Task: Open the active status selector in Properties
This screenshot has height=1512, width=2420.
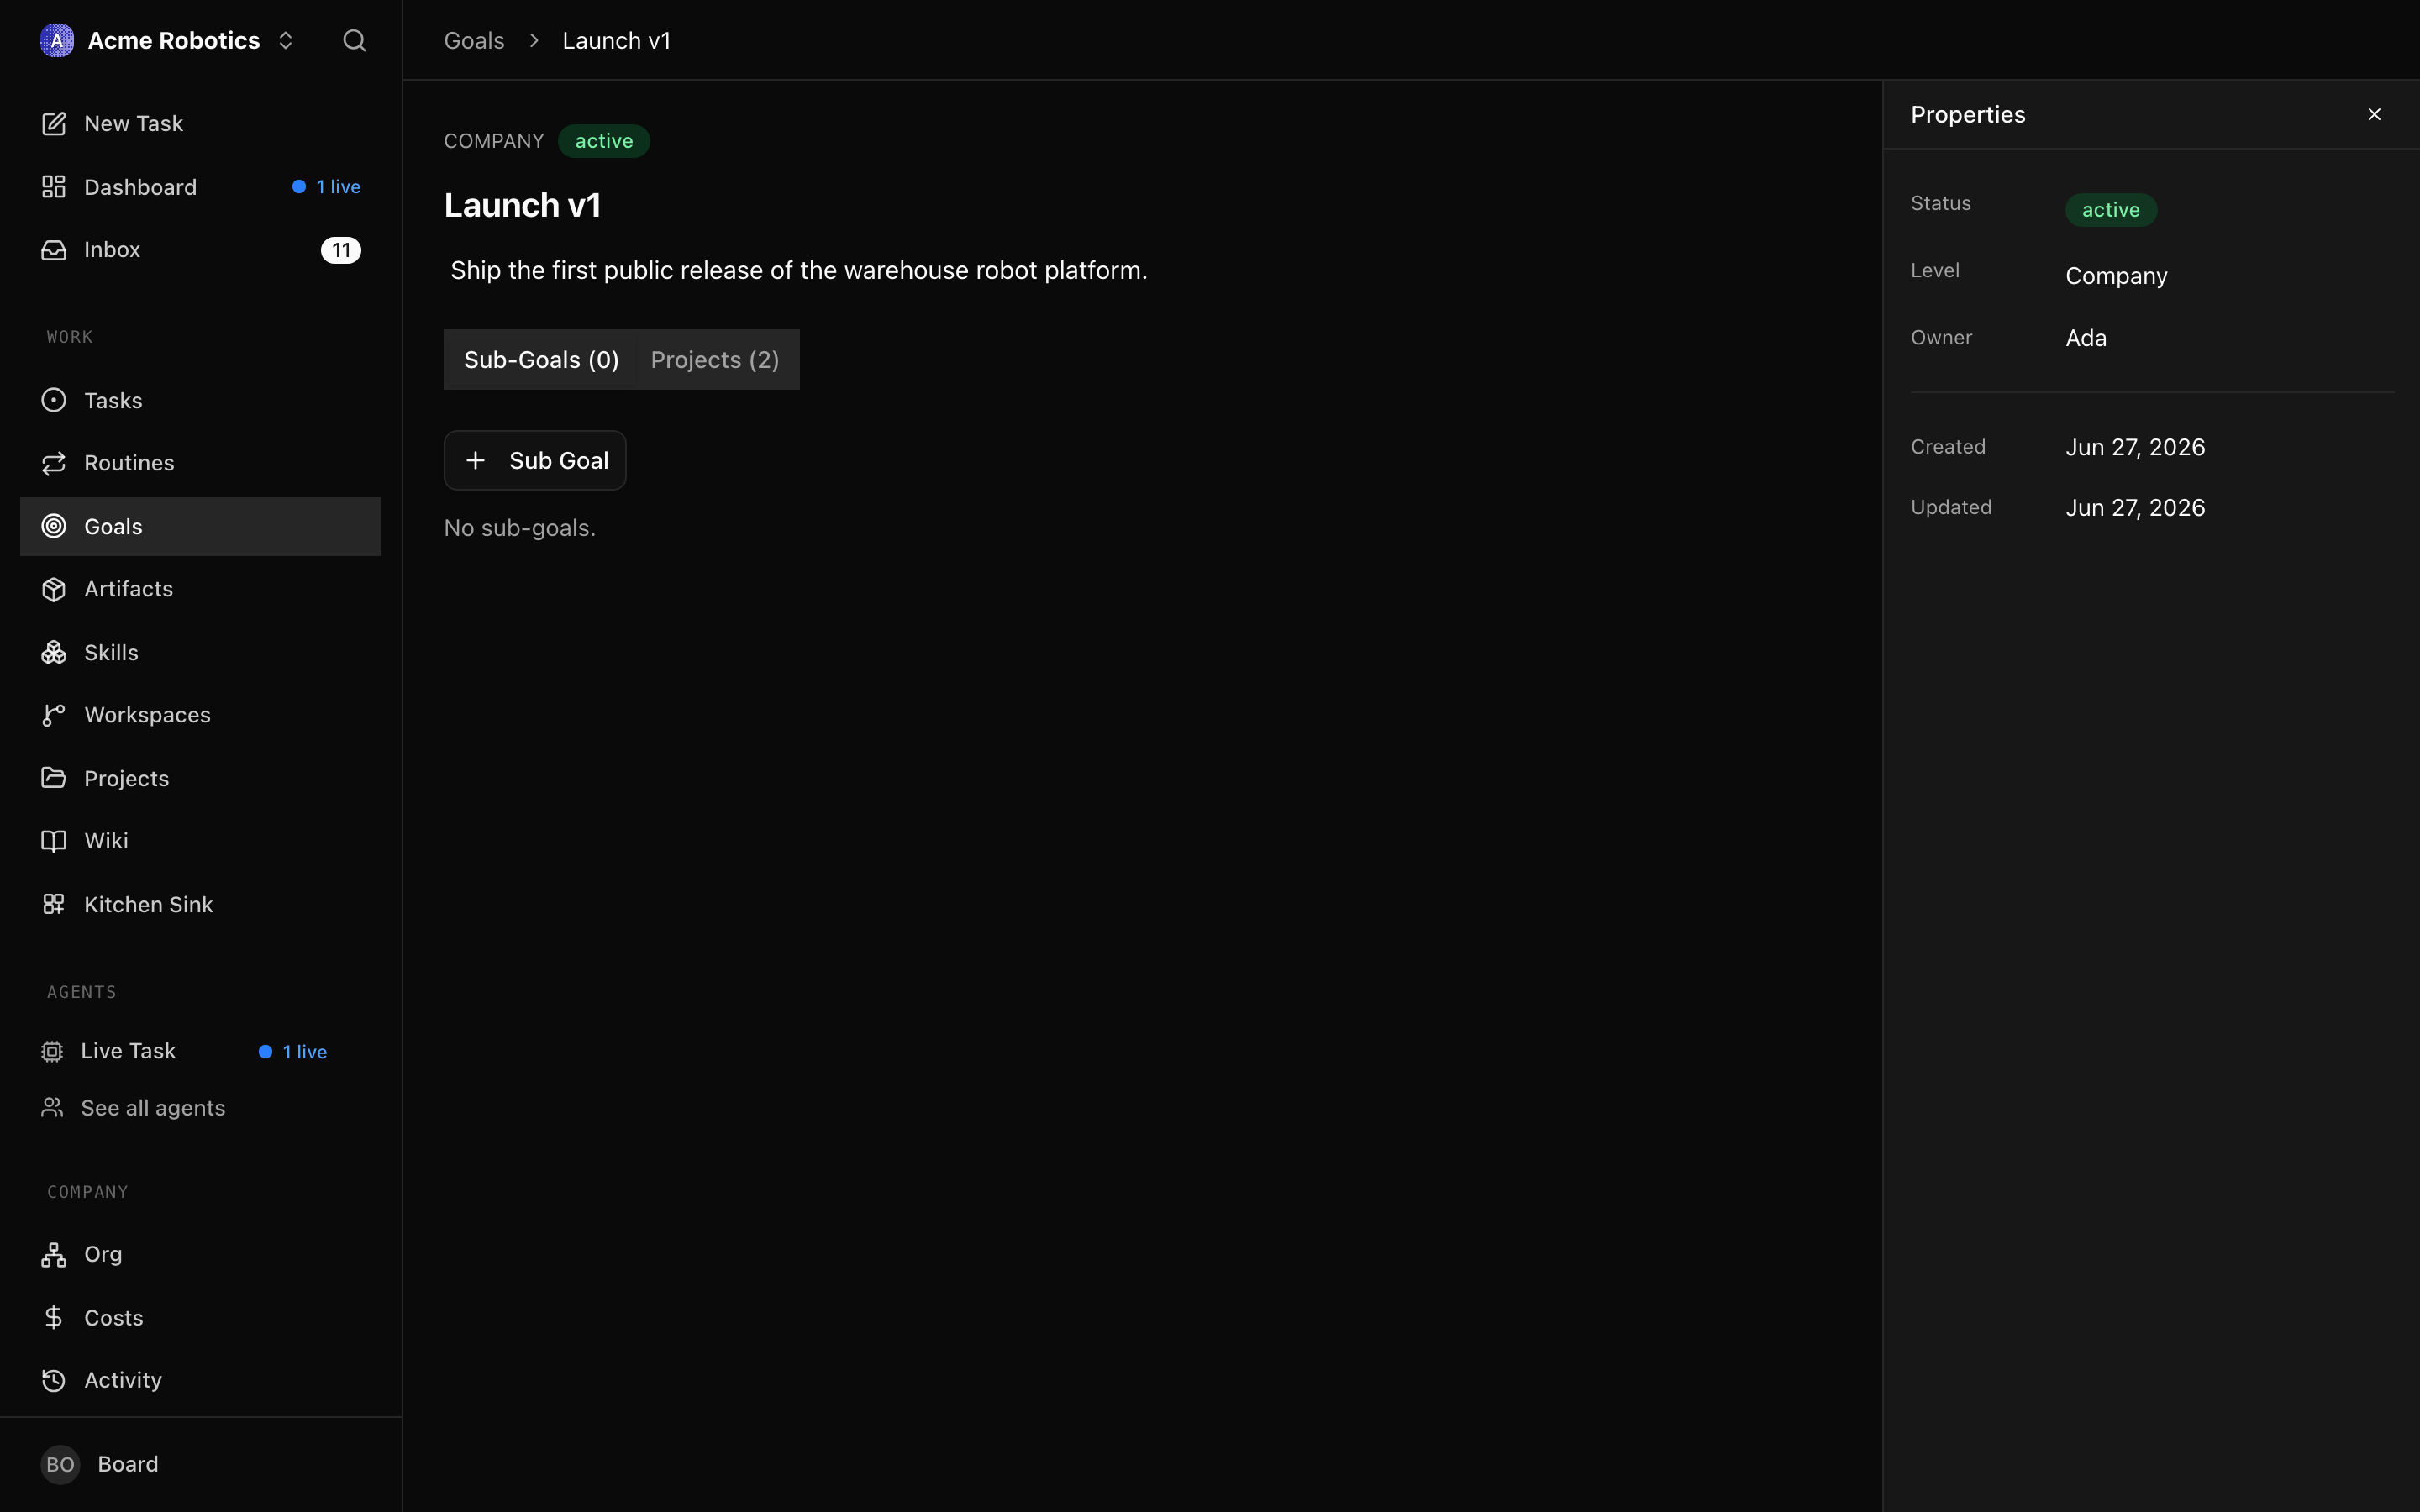Action: pyautogui.click(x=2111, y=209)
